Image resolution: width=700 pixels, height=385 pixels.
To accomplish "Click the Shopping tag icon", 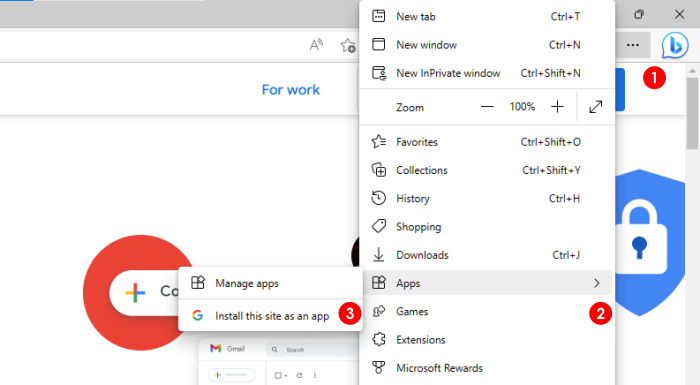I will click(x=379, y=226).
